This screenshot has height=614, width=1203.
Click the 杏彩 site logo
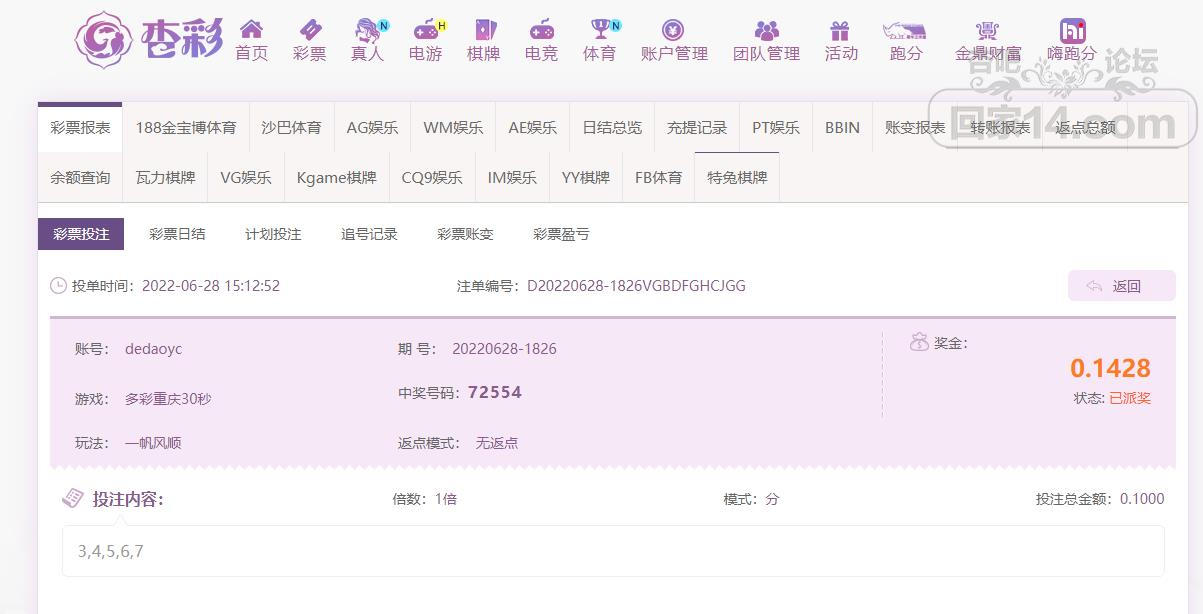pyautogui.click(x=148, y=38)
